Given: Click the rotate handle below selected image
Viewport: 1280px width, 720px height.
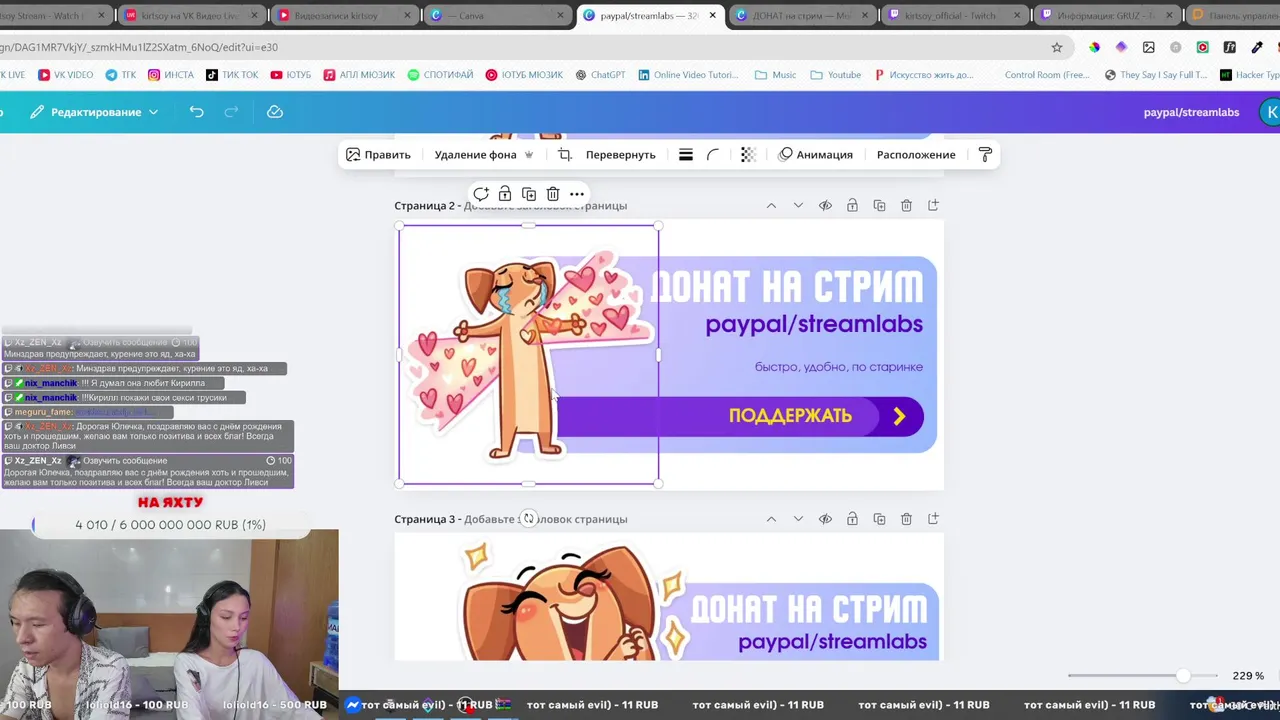Looking at the screenshot, I should coord(529,518).
